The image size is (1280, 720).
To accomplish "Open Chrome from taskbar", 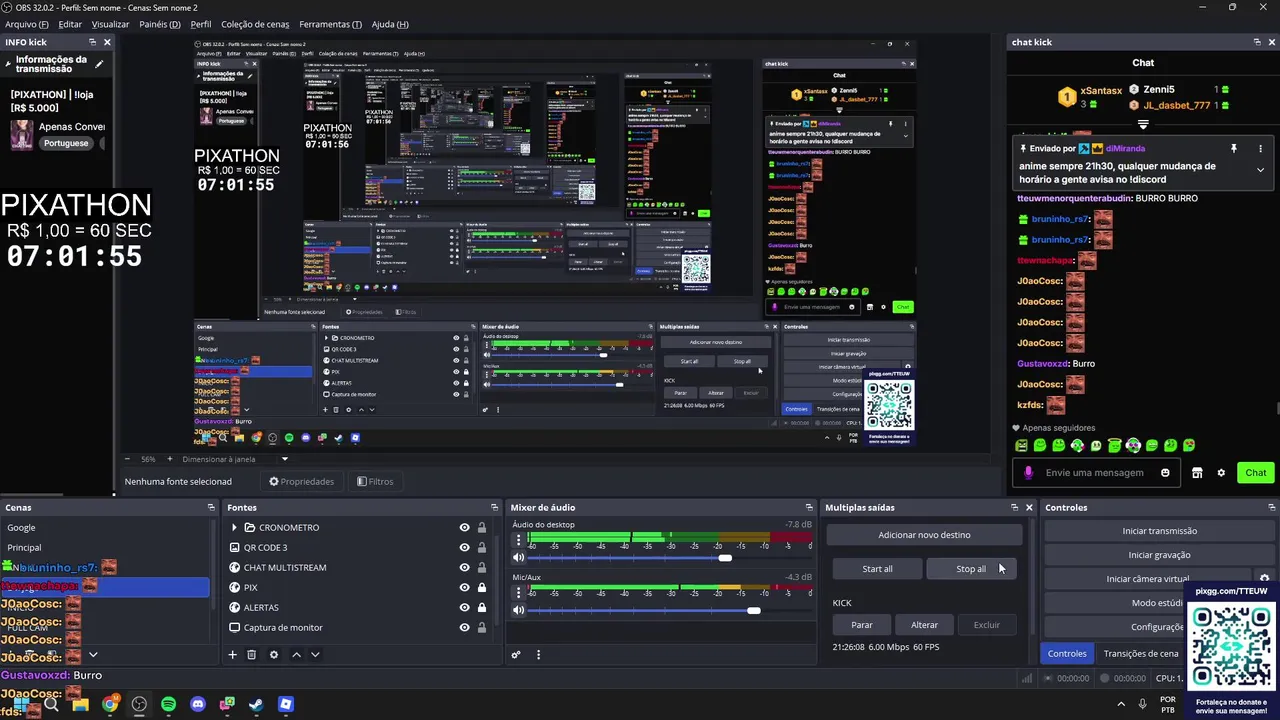I will [110, 704].
